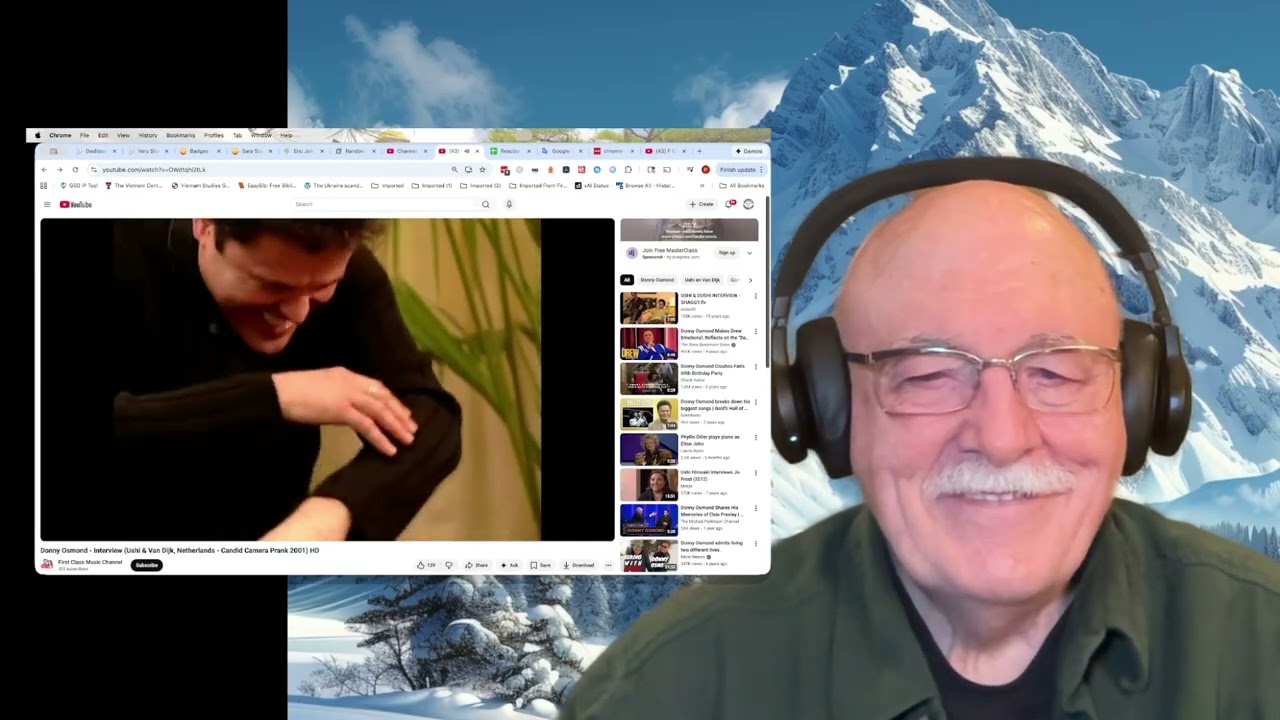Select the Ushi en Van Dijk chip
The image size is (1280, 720).
[x=702, y=280]
